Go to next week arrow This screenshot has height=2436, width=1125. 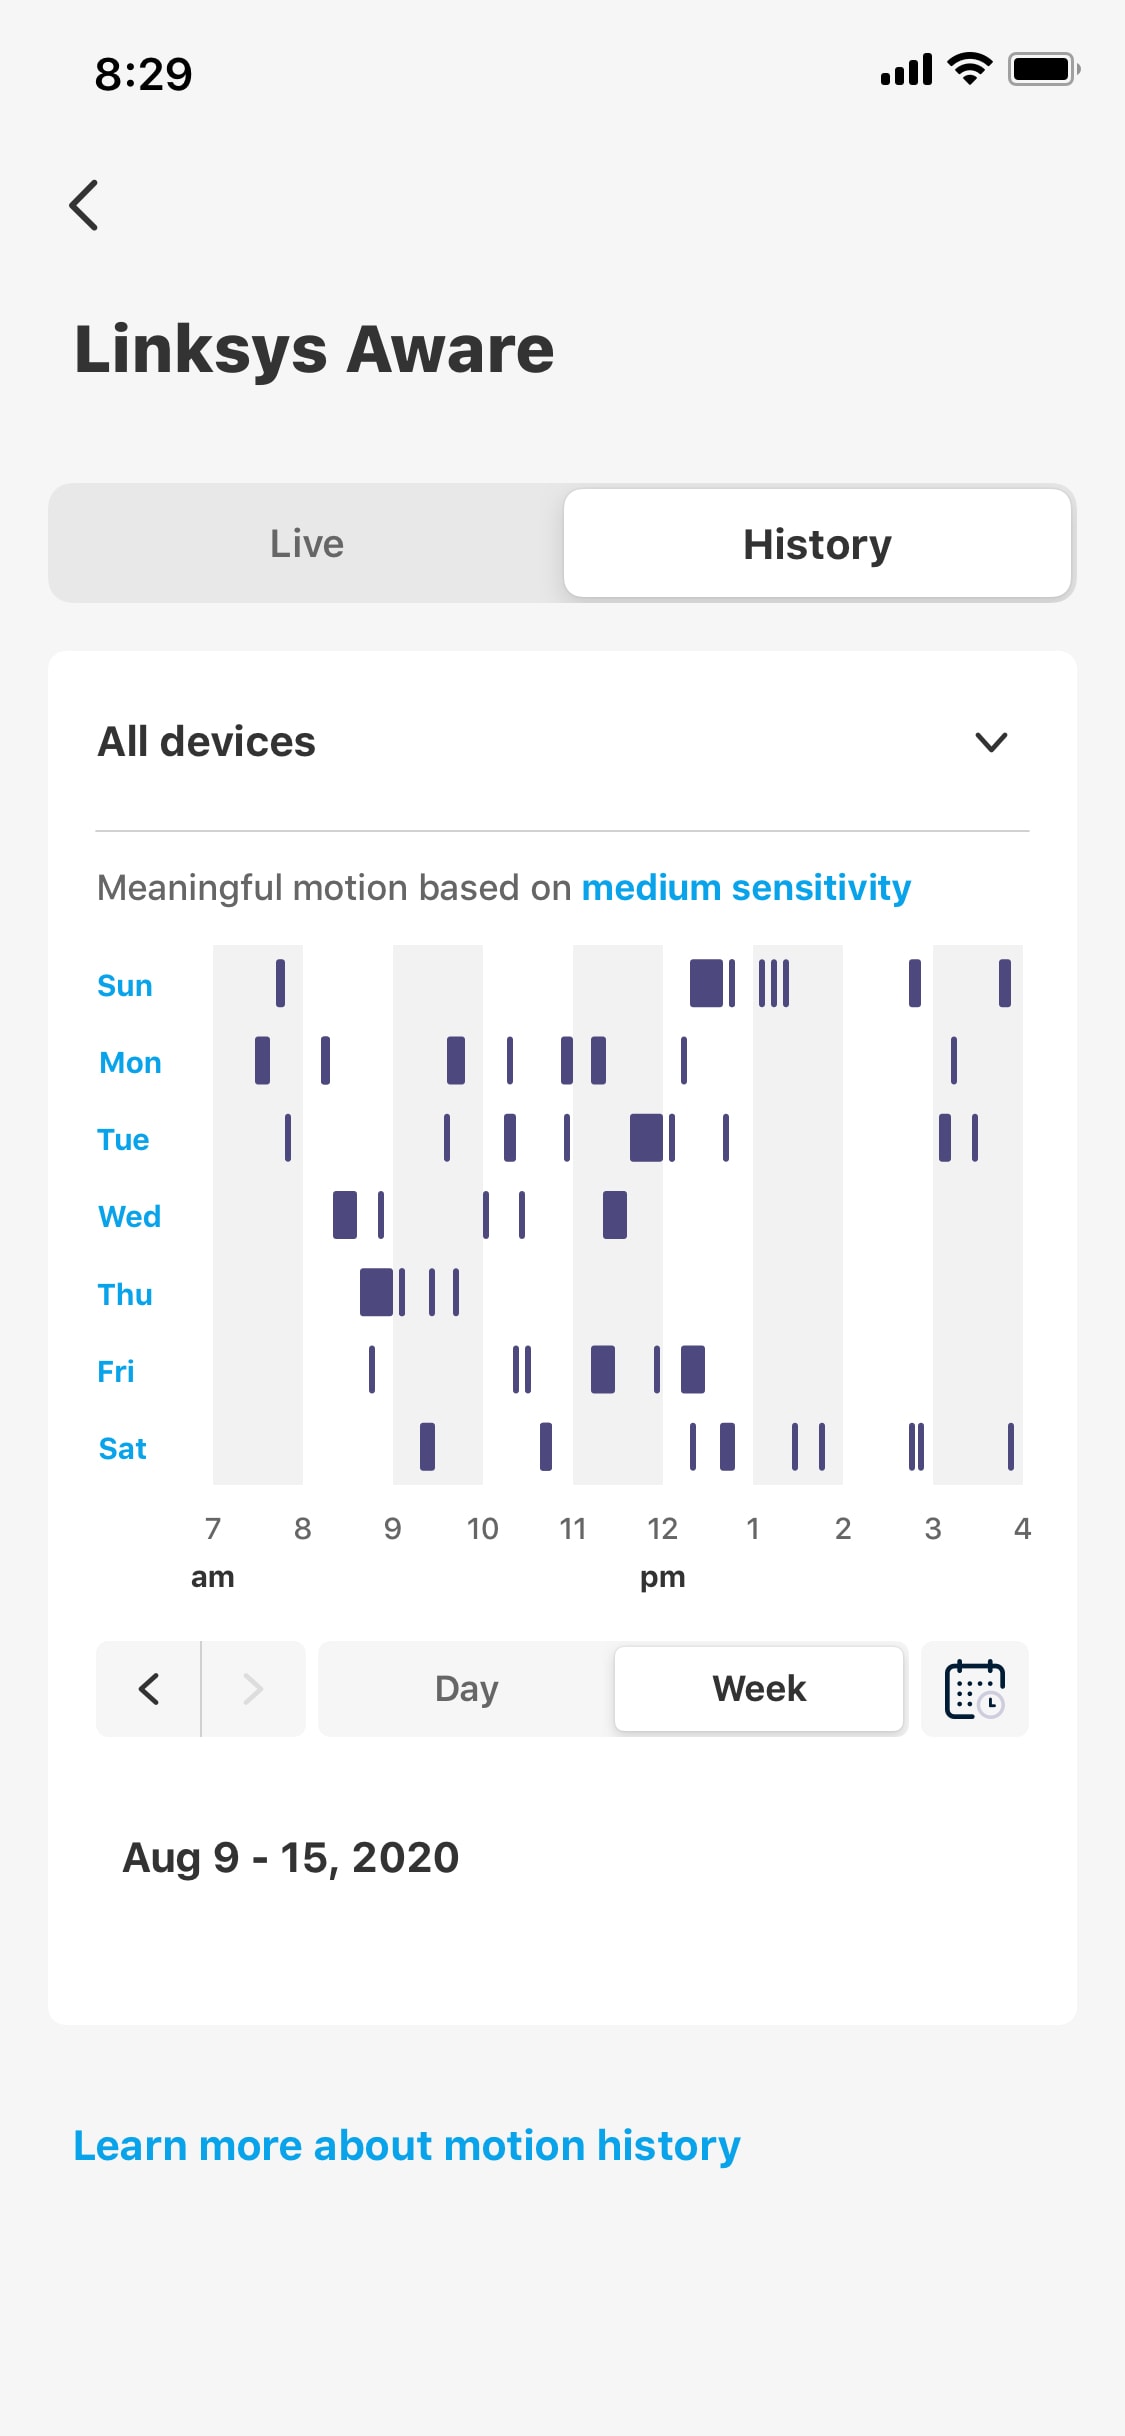(253, 1689)
